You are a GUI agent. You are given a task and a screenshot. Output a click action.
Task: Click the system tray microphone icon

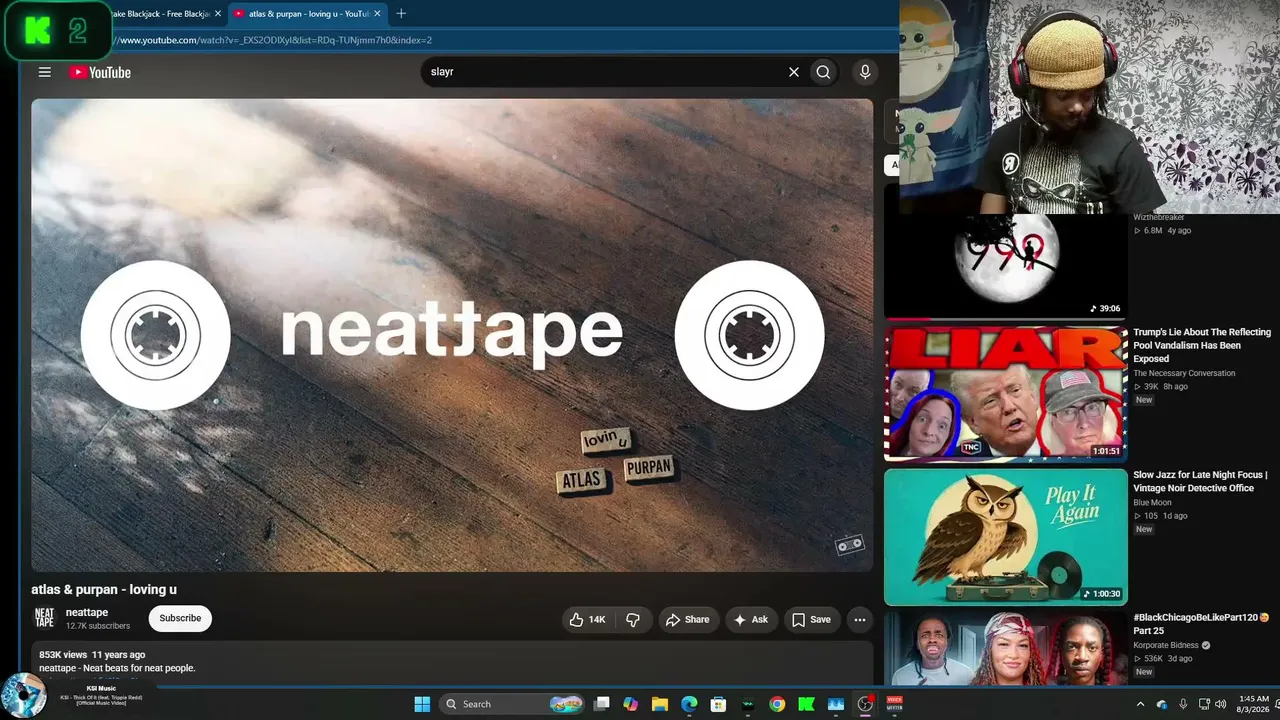(1183, 704)
